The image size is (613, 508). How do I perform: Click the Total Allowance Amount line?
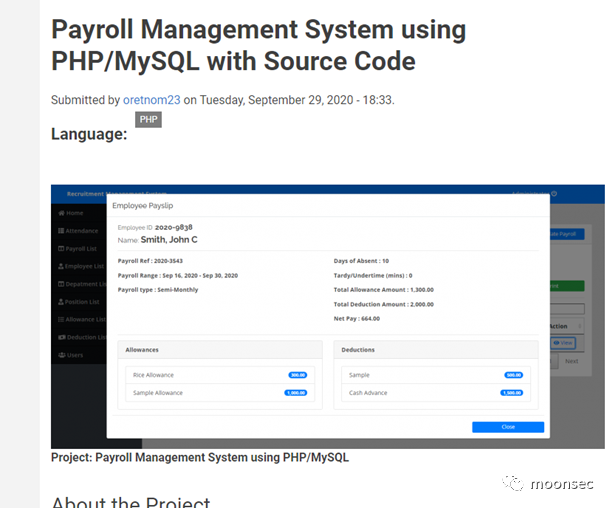pos(384,290)
